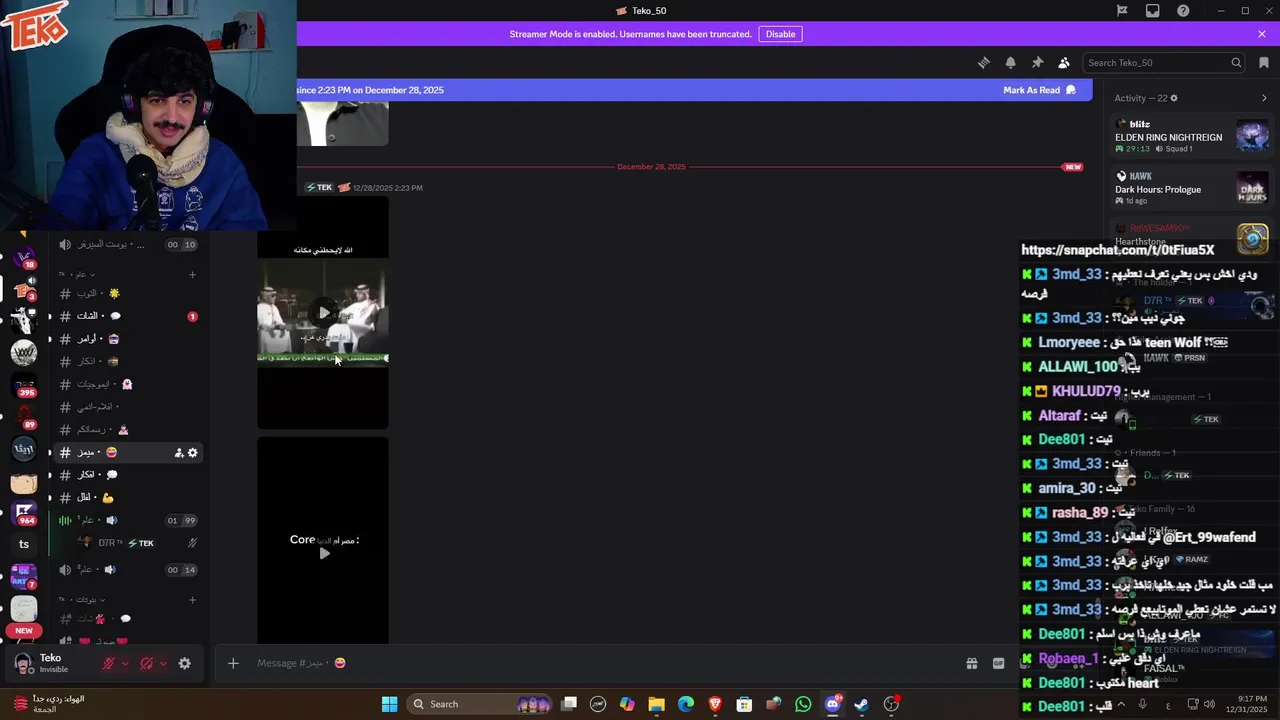Show pinned messages pin icon
The image size is (1280, 720).
coord(1037,62)
